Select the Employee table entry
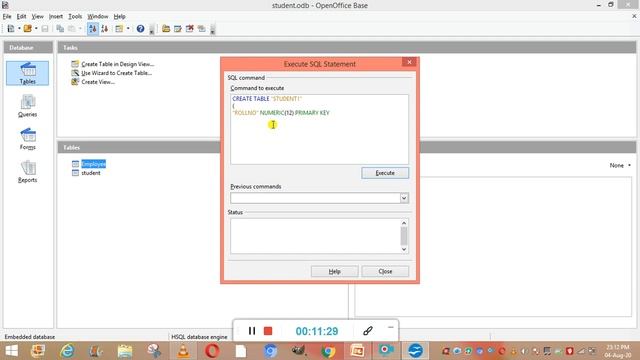The image size is (640, 360). click(93, 164)
